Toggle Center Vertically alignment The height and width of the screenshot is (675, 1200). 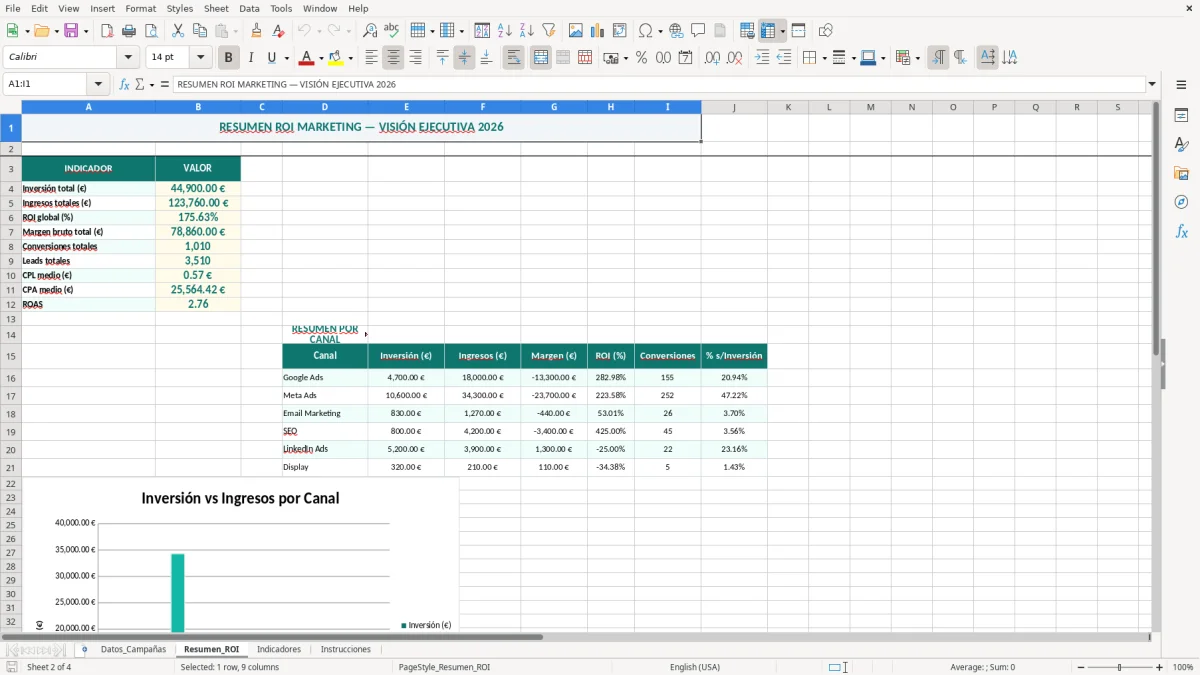tap(464, 58)
